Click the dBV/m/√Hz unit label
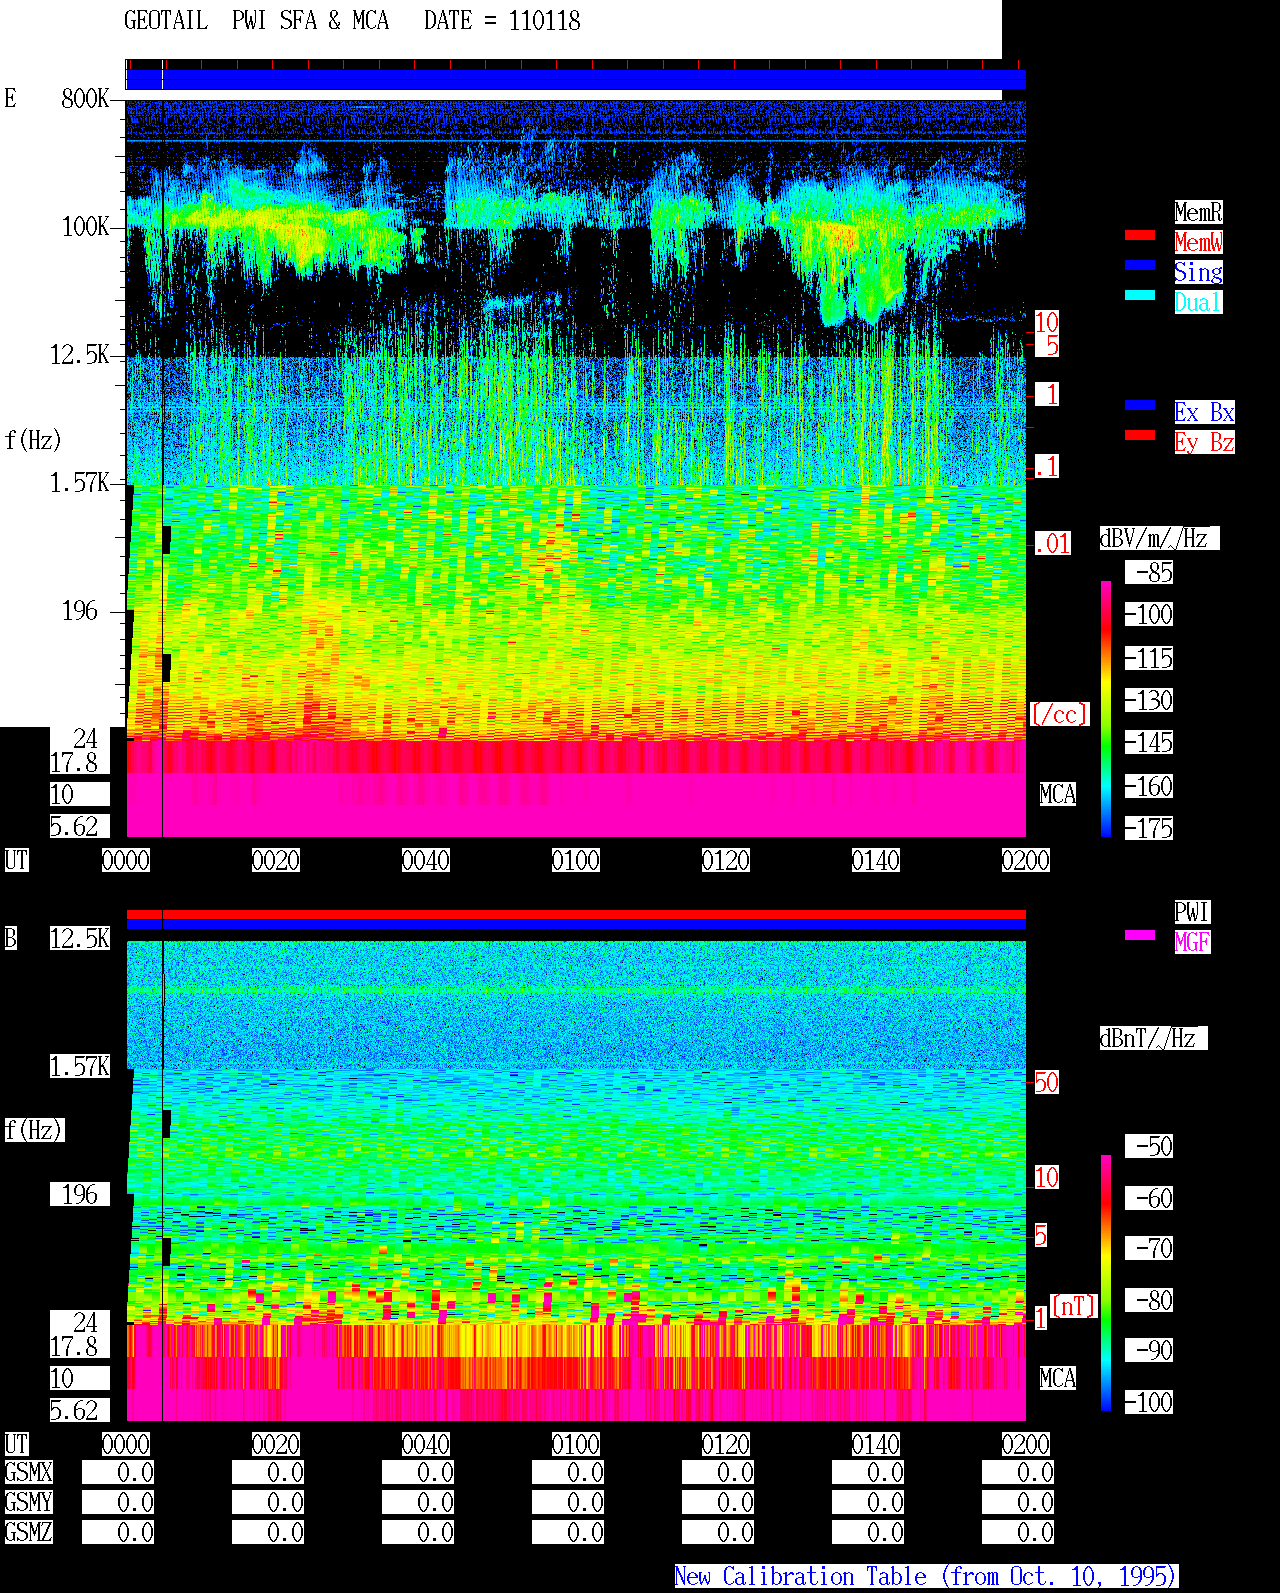The height and width of the screenshot is (1593, 1280). tap(1159, 538)
